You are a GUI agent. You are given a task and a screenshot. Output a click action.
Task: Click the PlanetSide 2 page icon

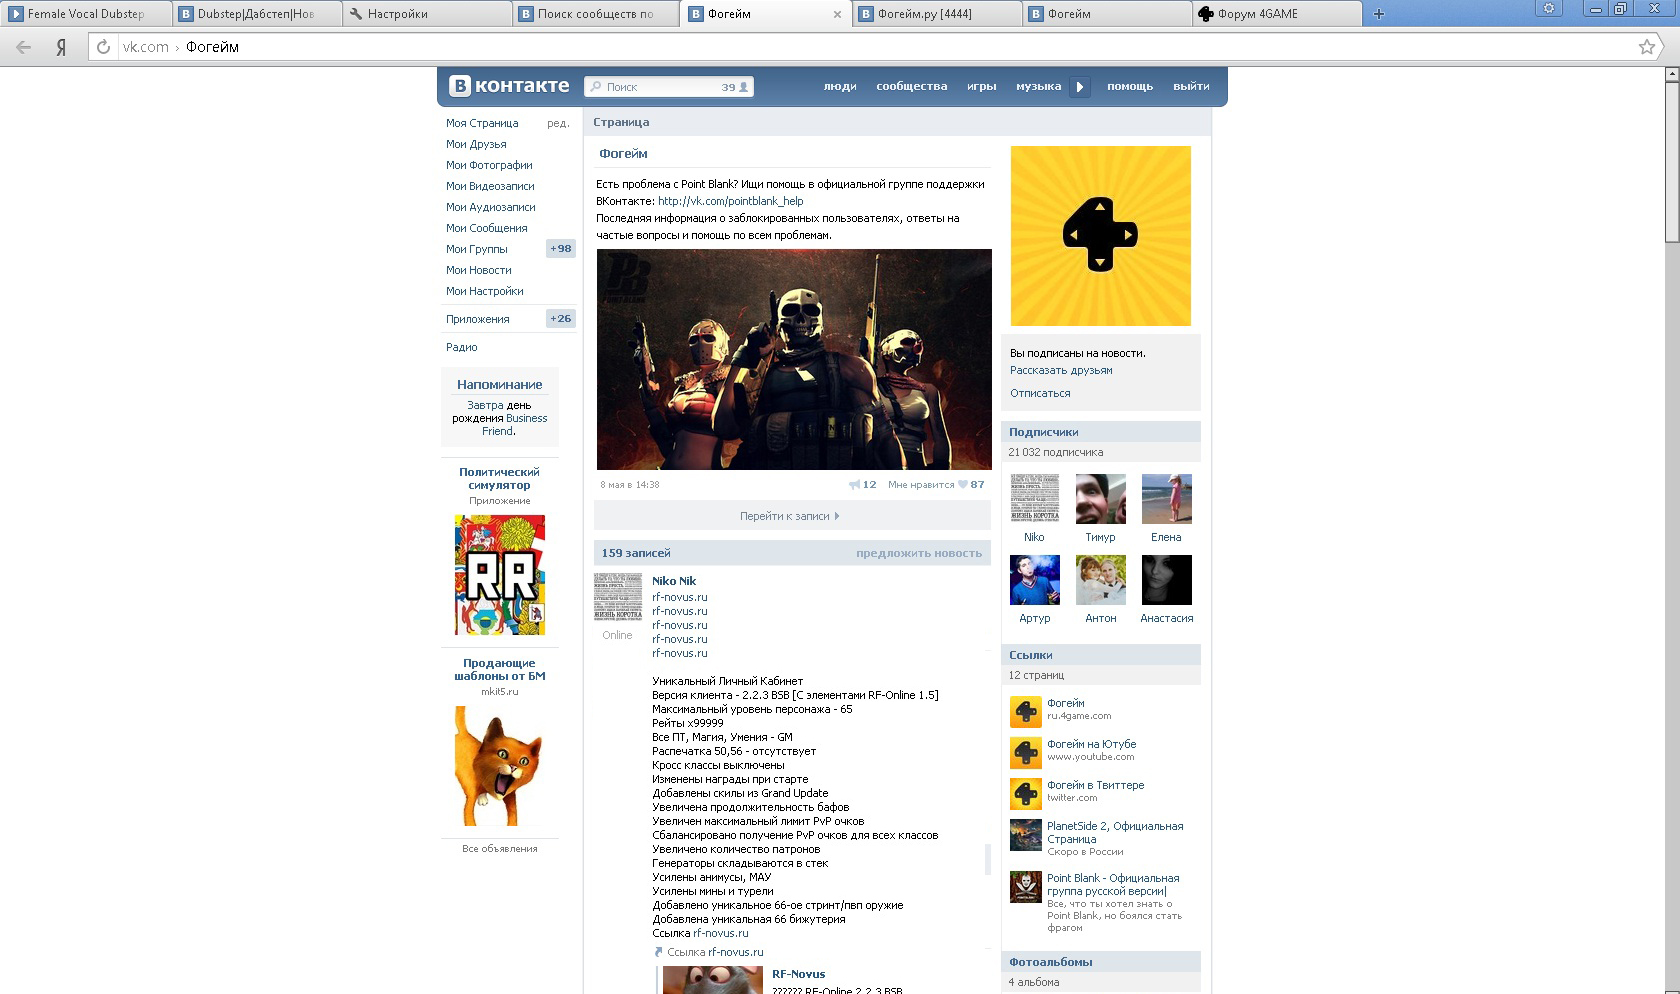tap(1025, 835)
